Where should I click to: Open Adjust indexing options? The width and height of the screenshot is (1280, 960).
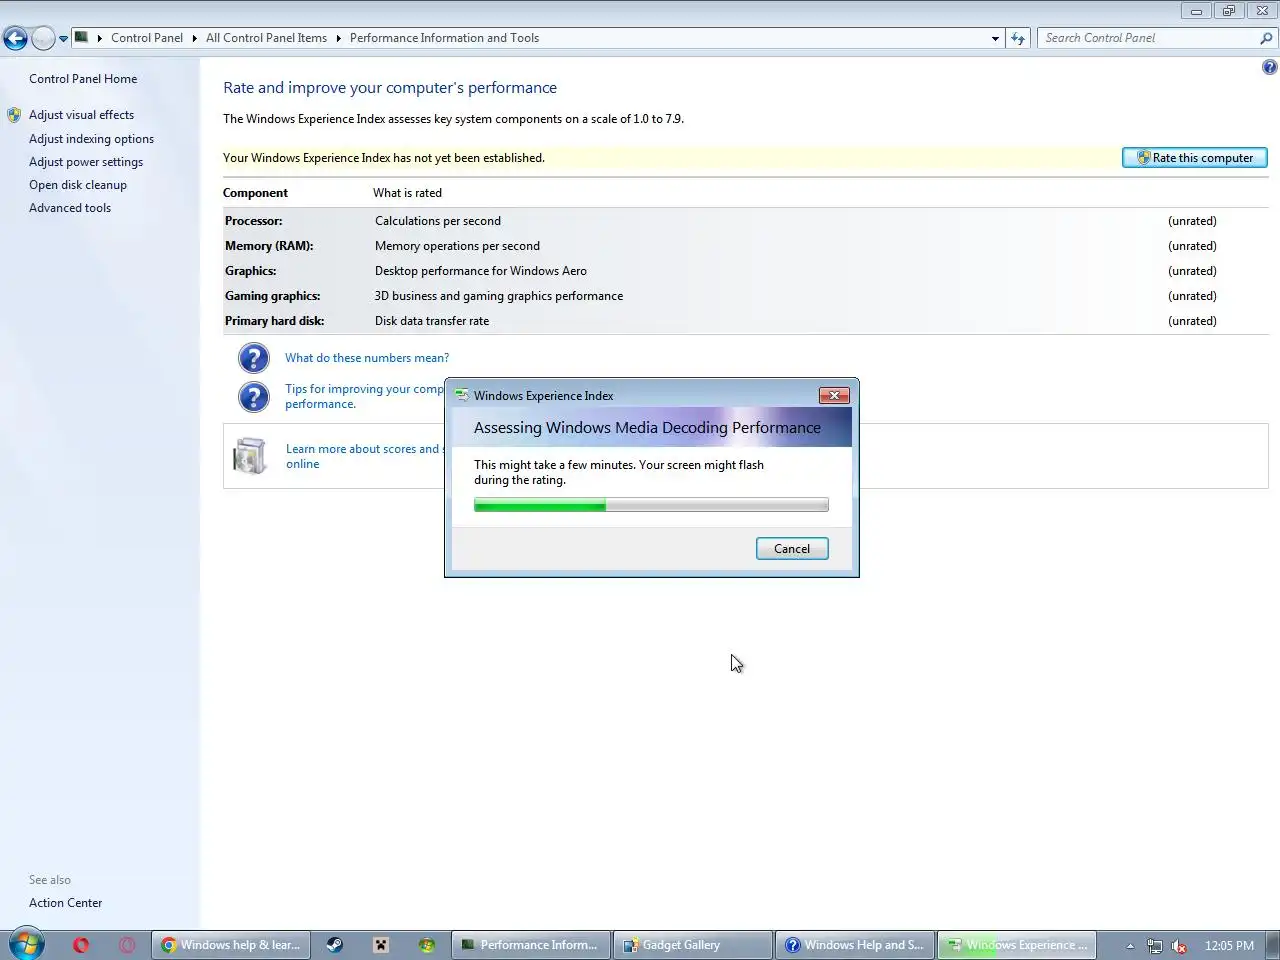[x=91, y=139]
